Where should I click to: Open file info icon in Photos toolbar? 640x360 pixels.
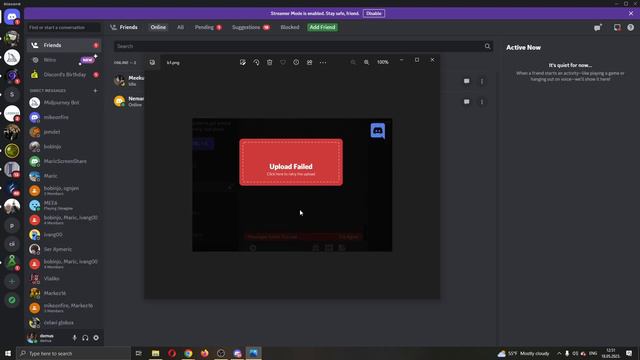[296, 62]
